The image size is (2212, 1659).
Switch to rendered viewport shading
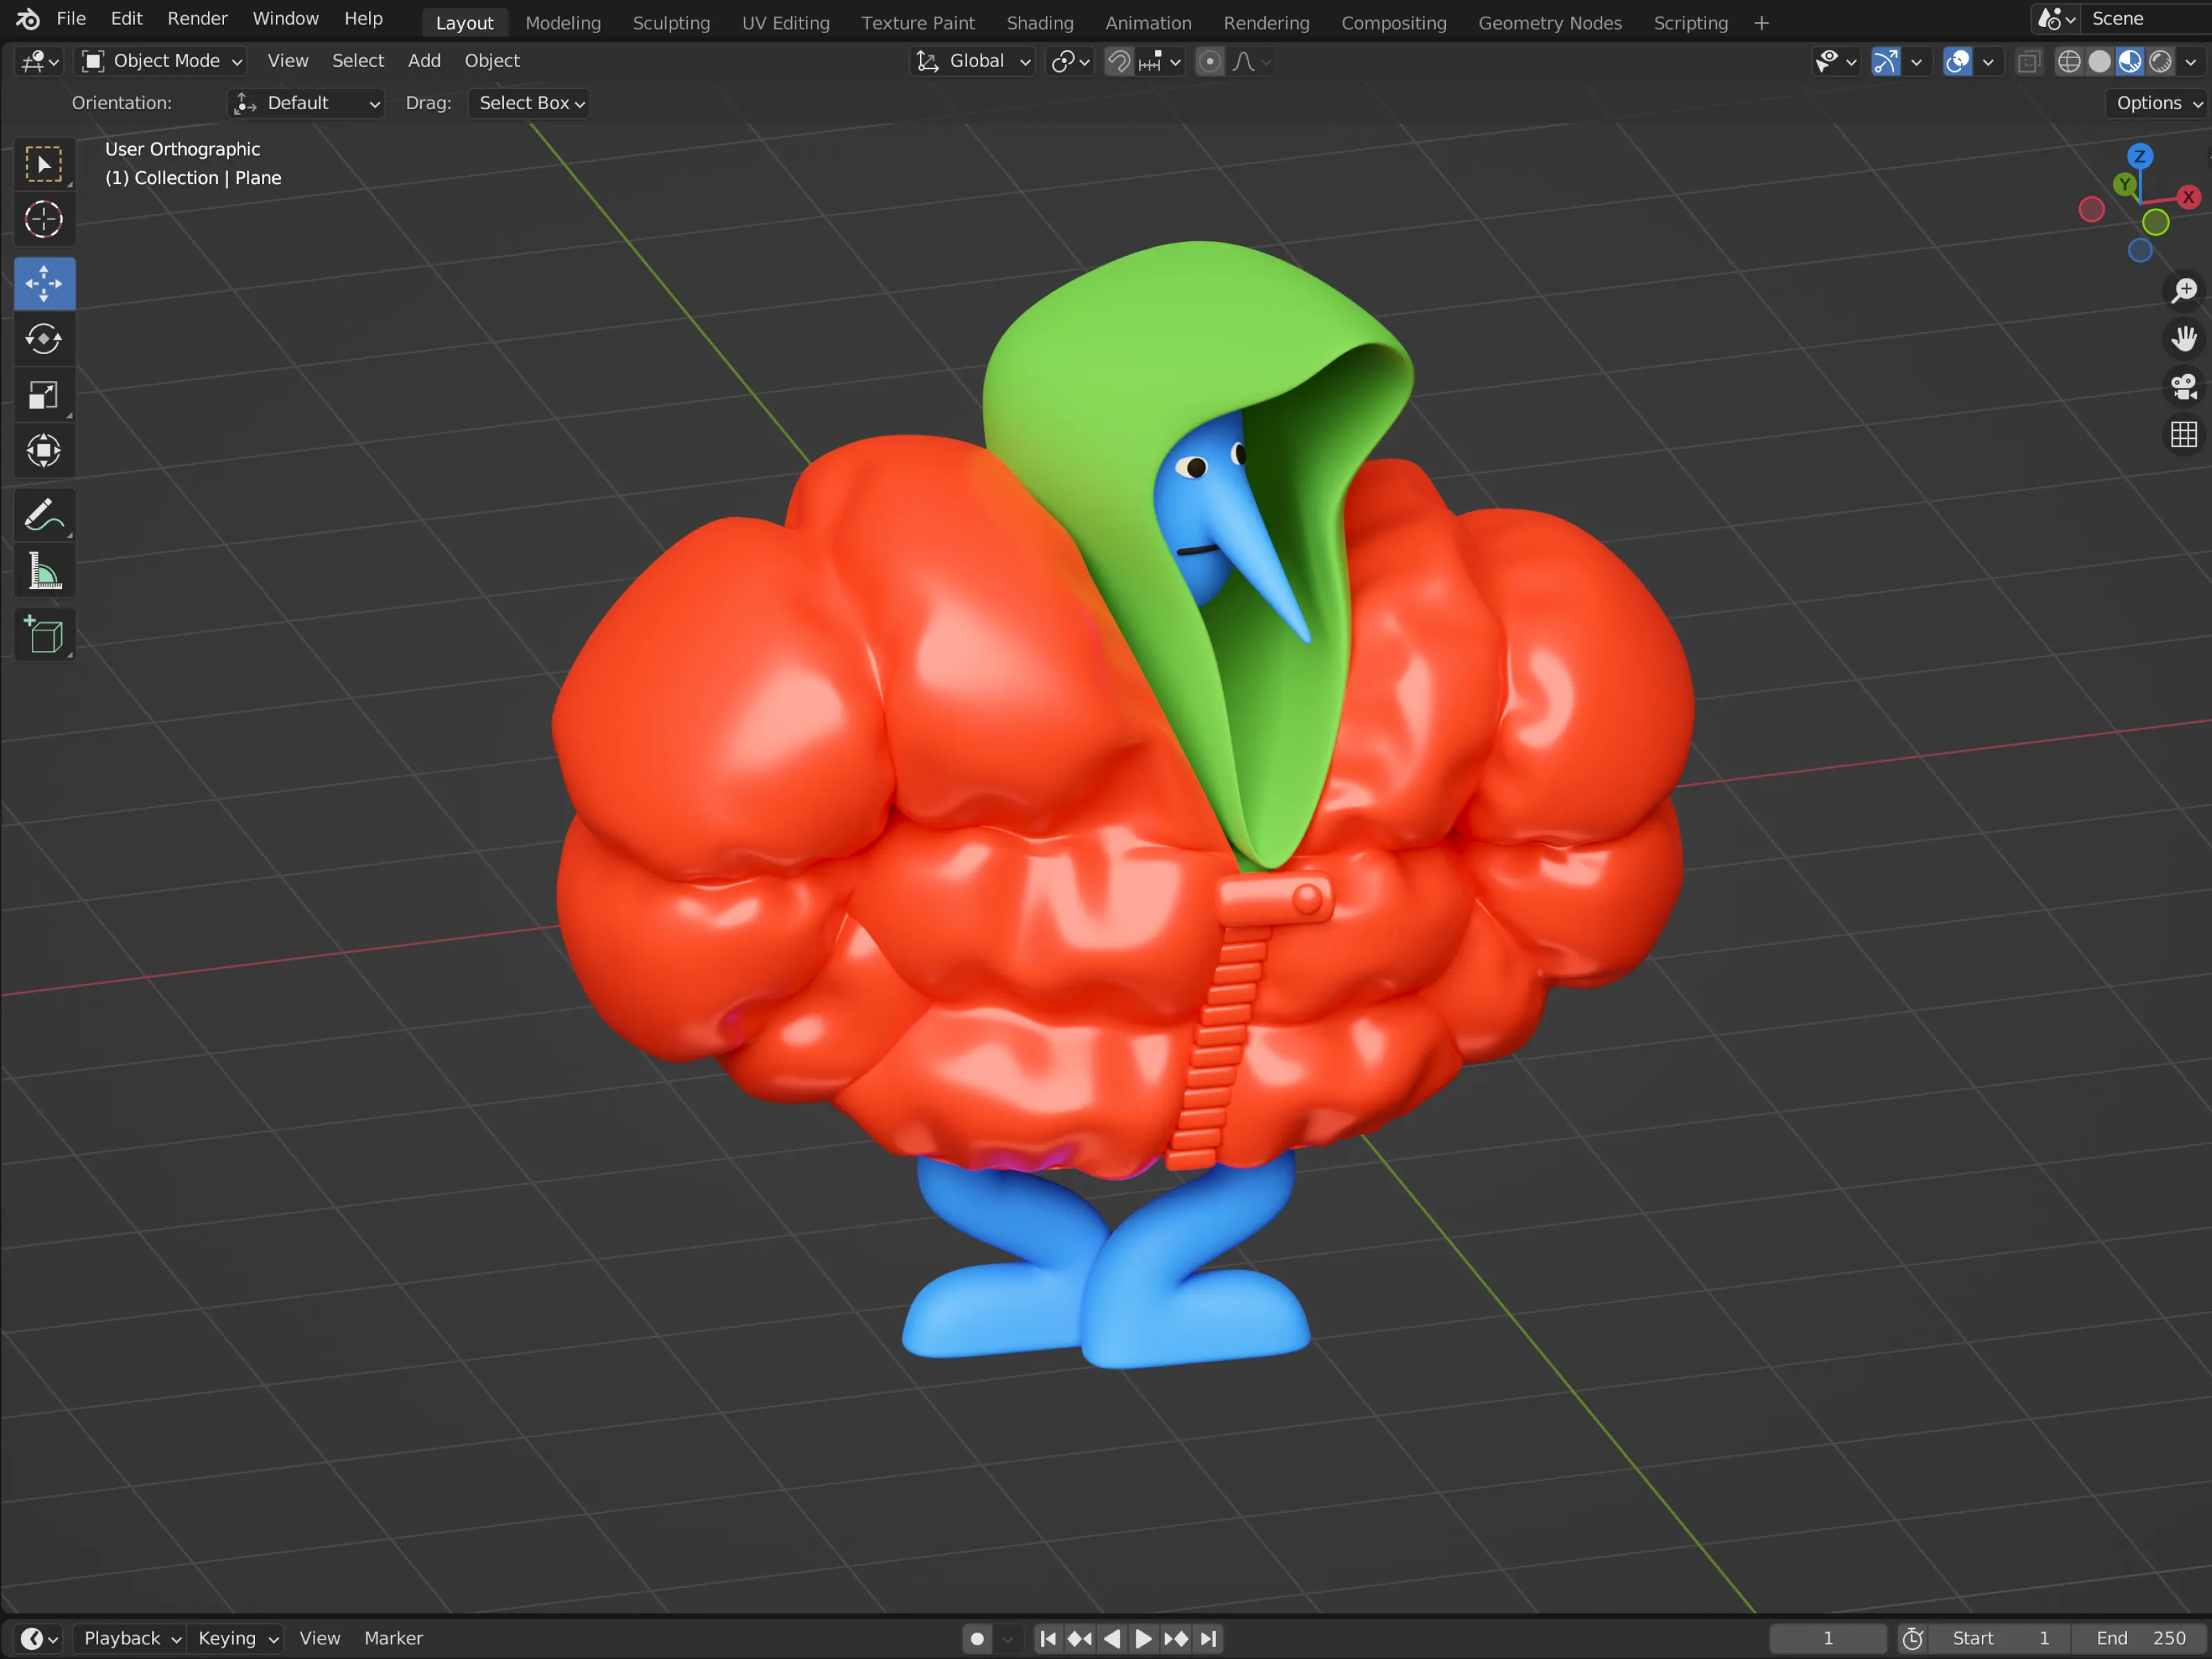coord(2160,62)
